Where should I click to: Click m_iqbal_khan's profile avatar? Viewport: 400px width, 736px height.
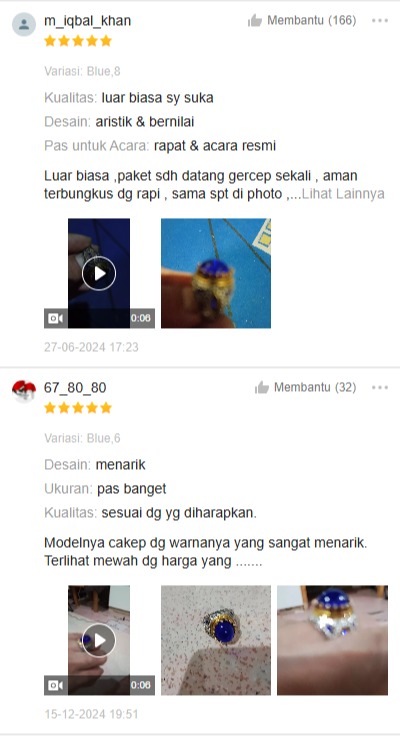[24, 24]
